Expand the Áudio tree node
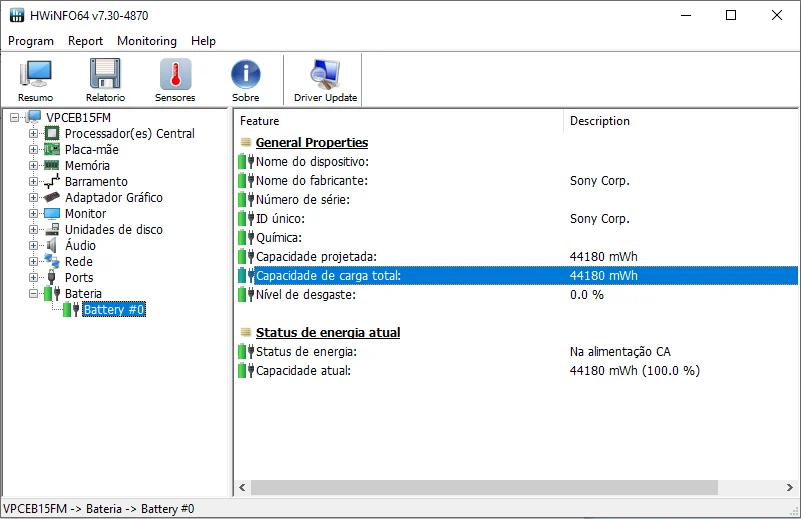Image resolution: width=801 pixels, height=519 pixels. (33, 245)
